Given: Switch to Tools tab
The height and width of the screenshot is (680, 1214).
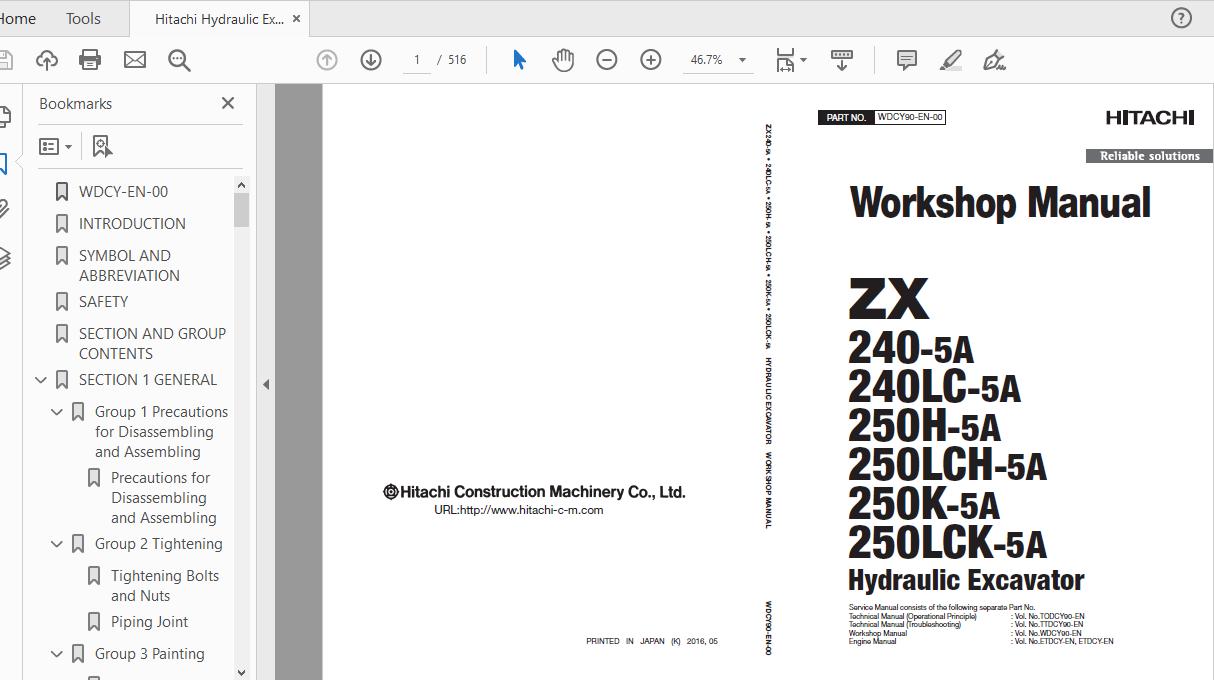Looking at the screenshot, I should pos(83,18).
